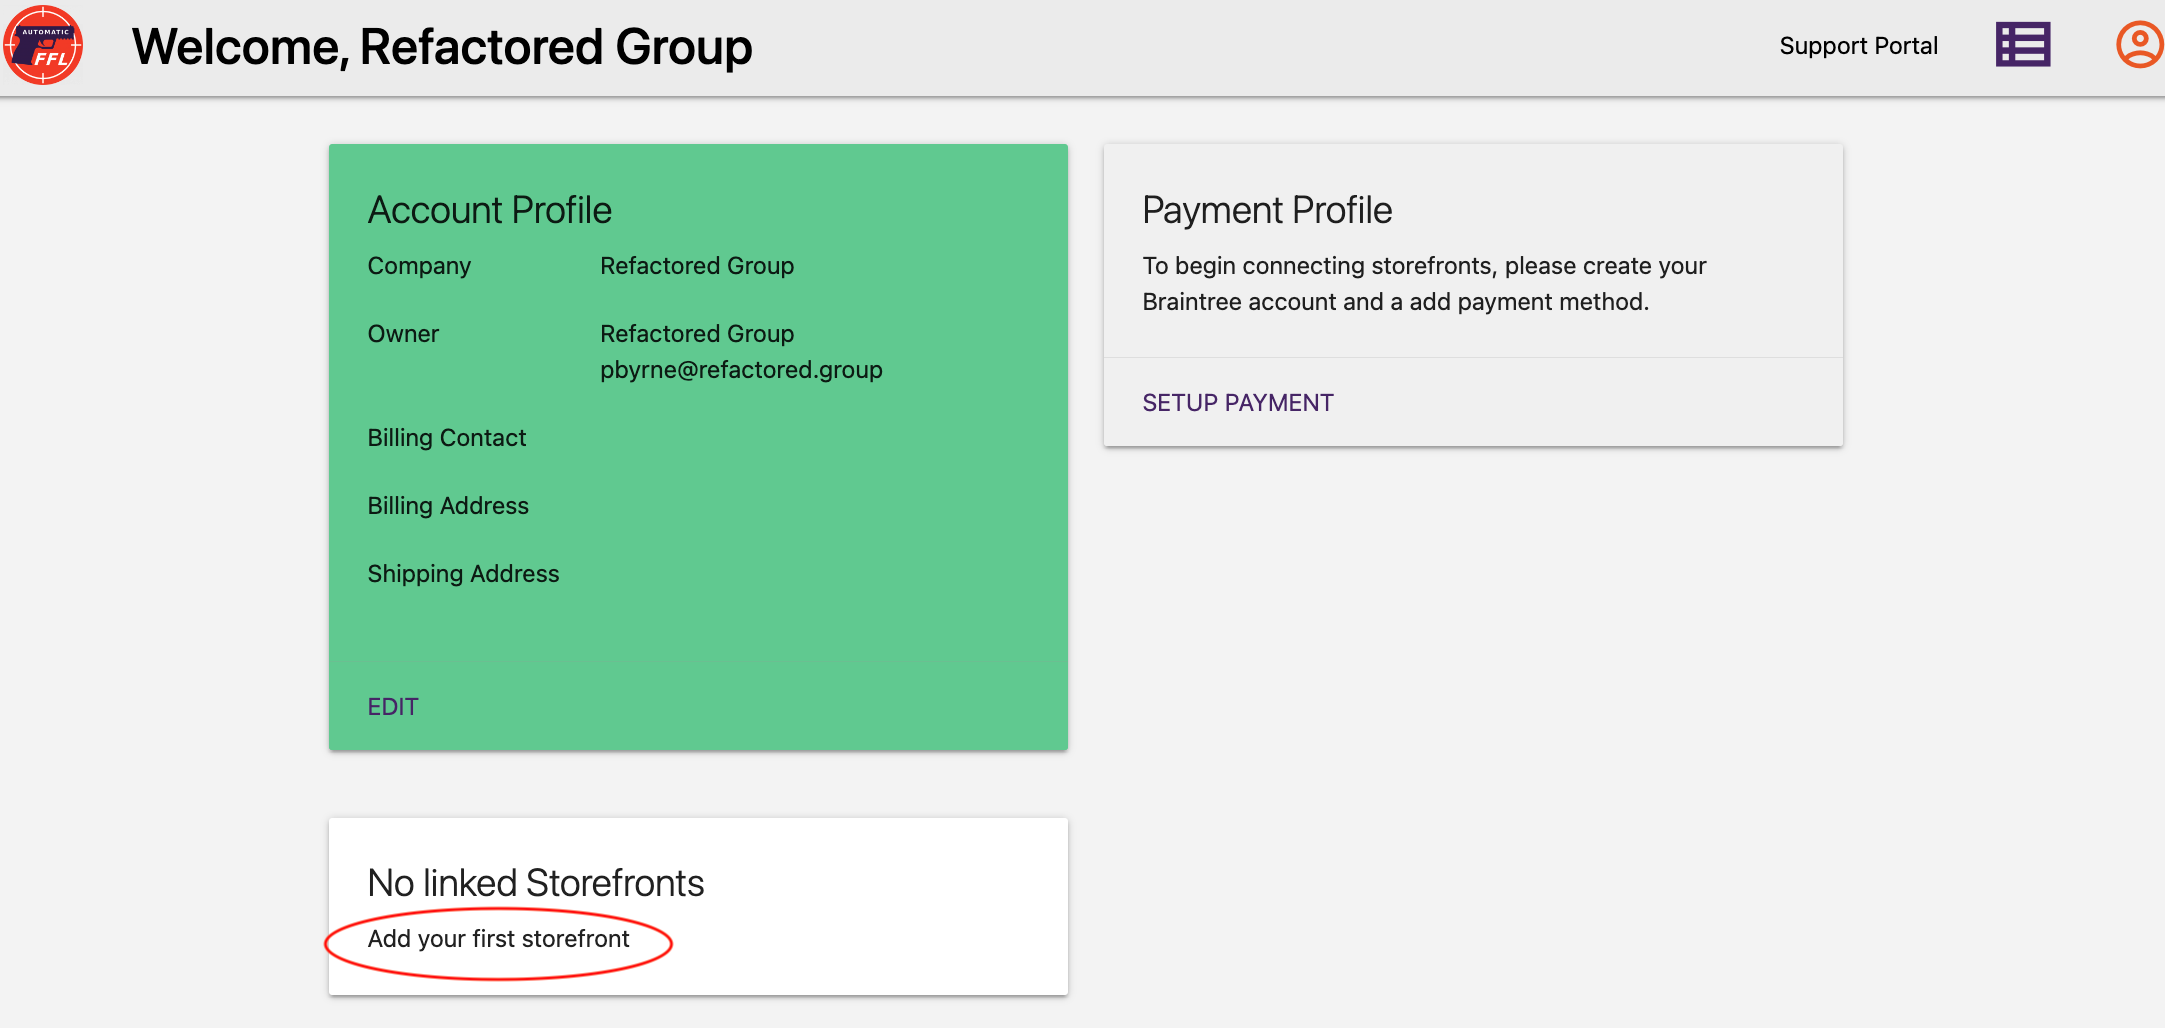Click the Billing Address label
The height and width of the screenshot is (1028, 2165).
click(x=447, y=506)
